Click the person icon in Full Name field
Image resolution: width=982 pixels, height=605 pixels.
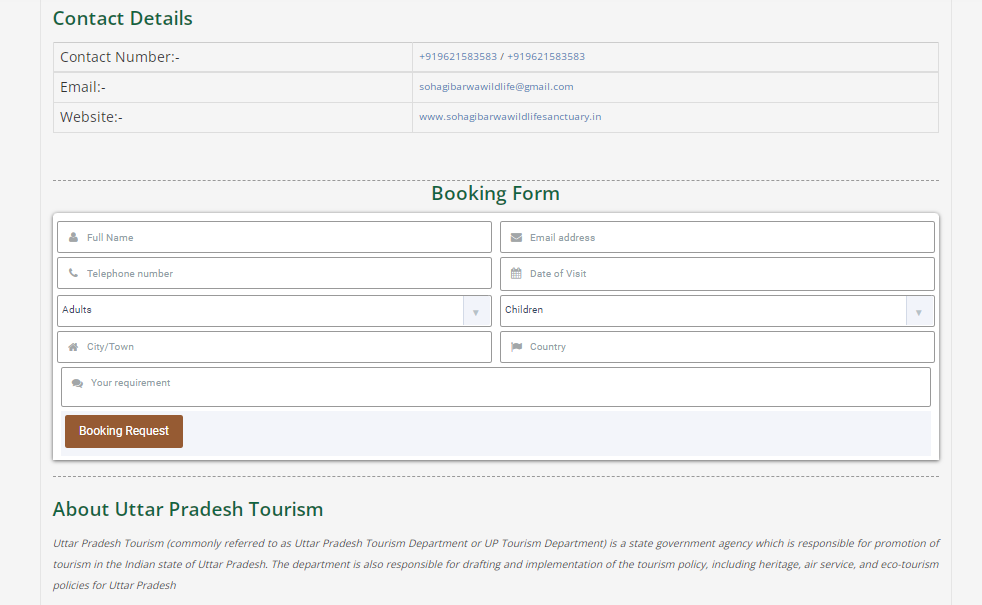click(73, 237)
